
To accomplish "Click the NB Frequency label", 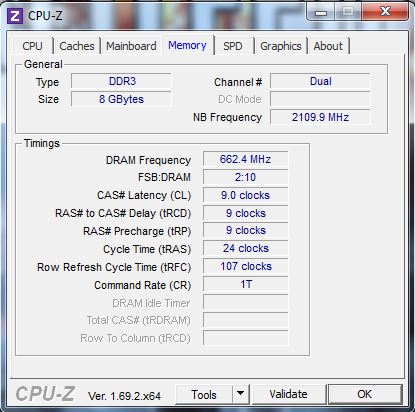I will pos(228,117).
